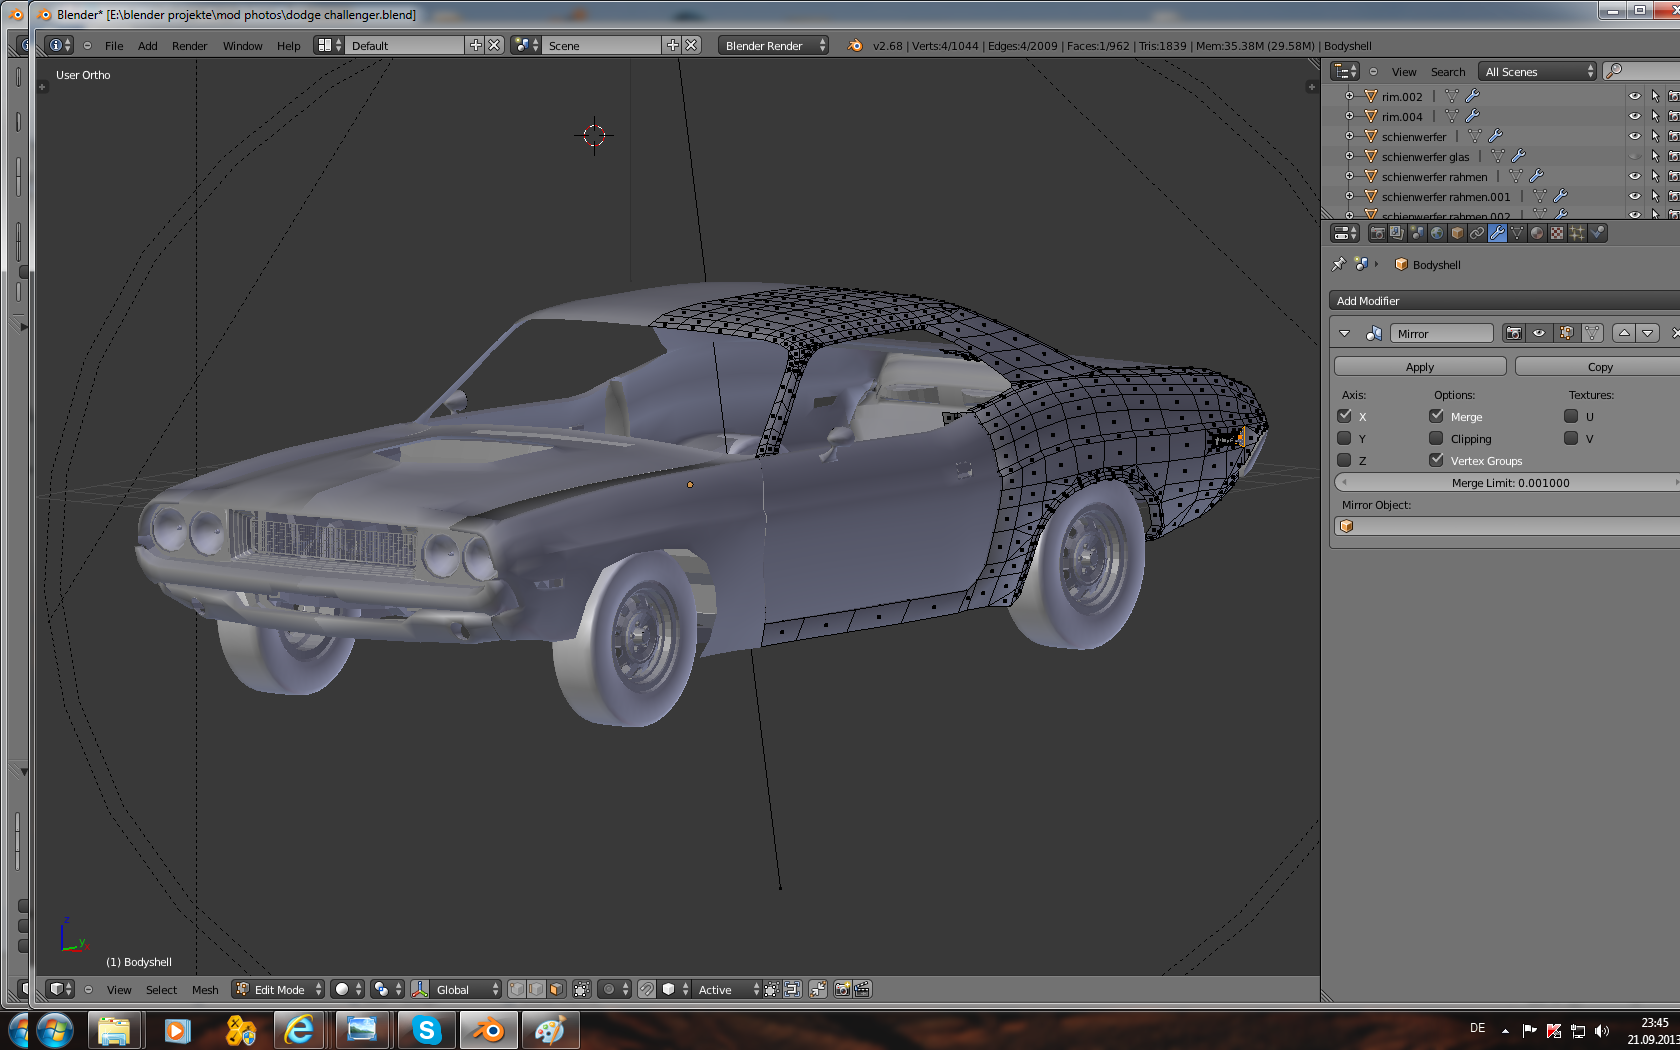The width and height of the screenshot is (1680, 1050).
Task: Open the All Scenes outliner dropdown
Action: click(x=1538, y=71)
